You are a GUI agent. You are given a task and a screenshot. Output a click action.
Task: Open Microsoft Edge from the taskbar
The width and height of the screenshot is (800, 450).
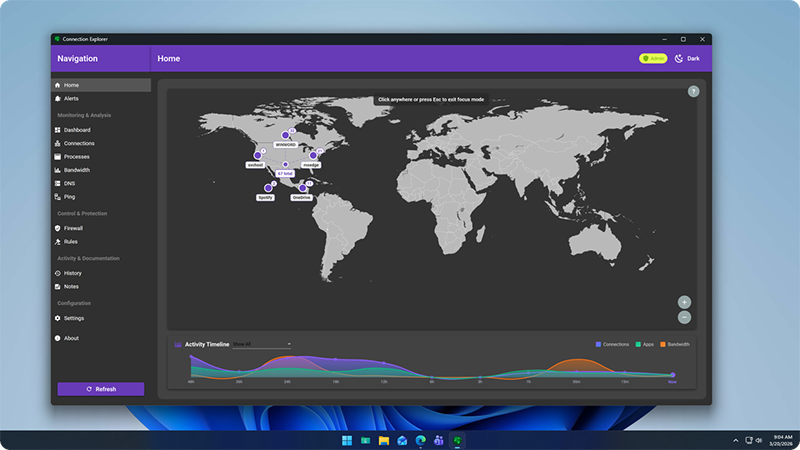click(x=420, y=440)
